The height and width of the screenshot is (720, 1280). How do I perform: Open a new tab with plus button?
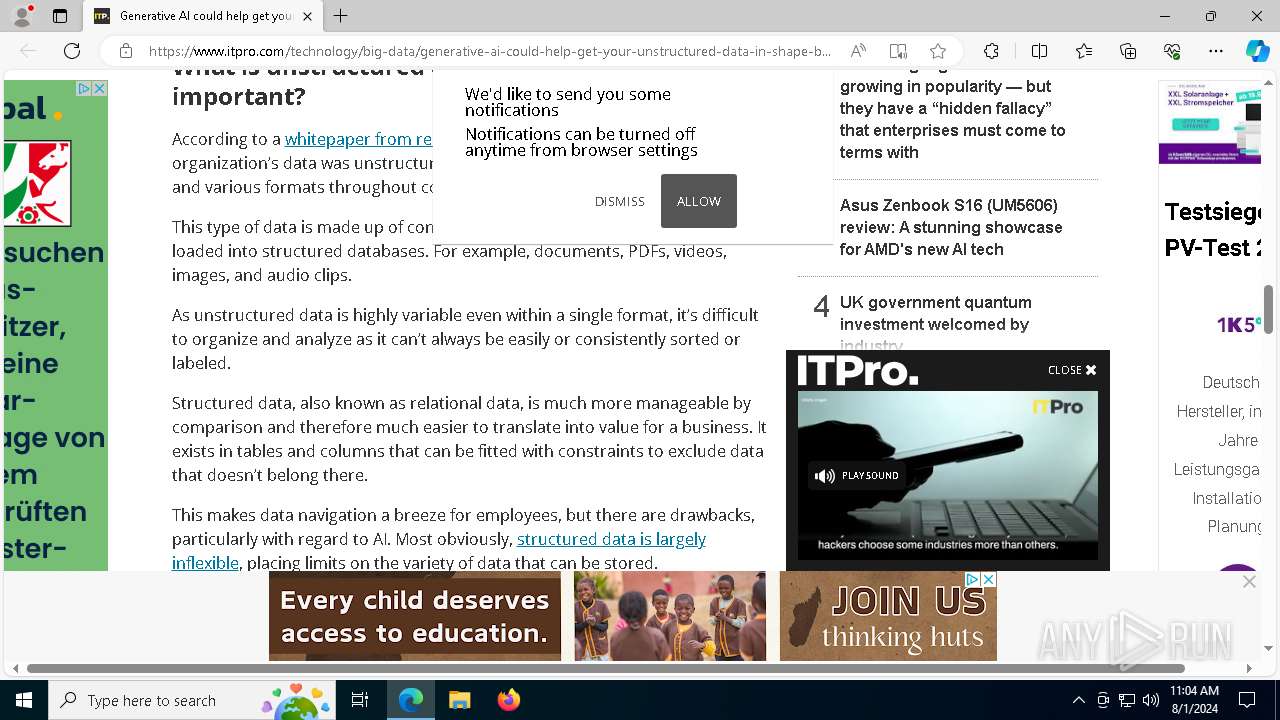pos(341,16)
